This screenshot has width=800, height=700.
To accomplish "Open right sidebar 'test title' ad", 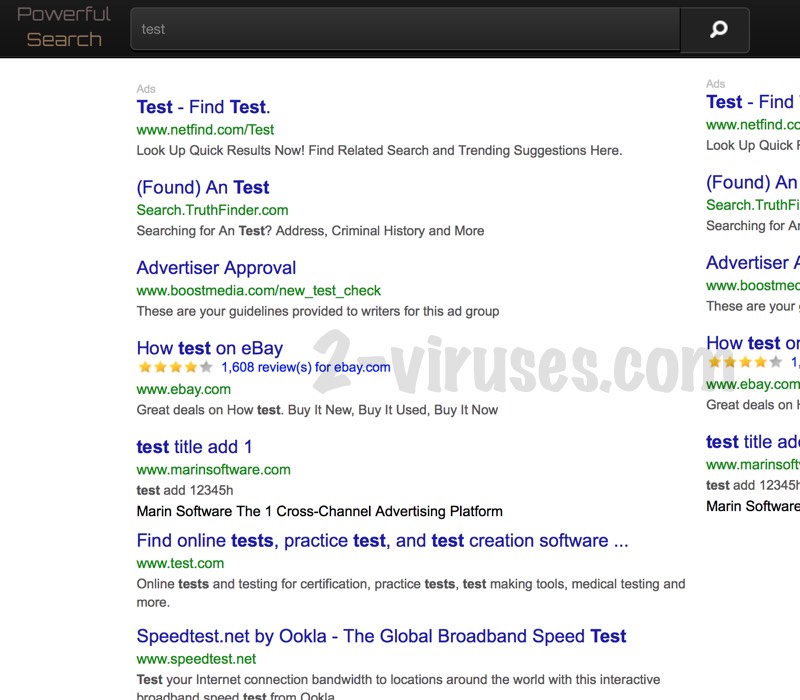I will 753,442.
